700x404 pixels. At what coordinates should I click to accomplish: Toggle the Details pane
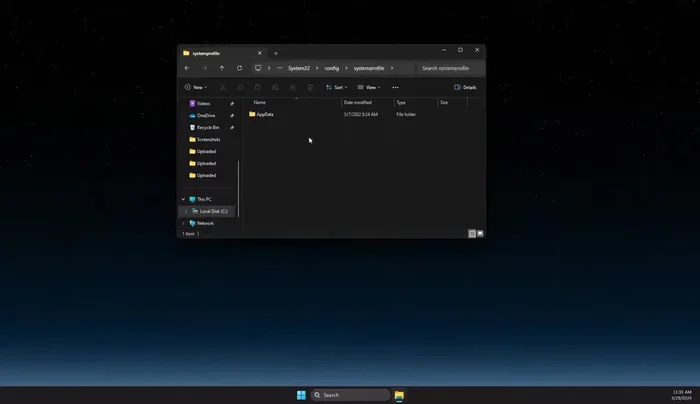465,87
